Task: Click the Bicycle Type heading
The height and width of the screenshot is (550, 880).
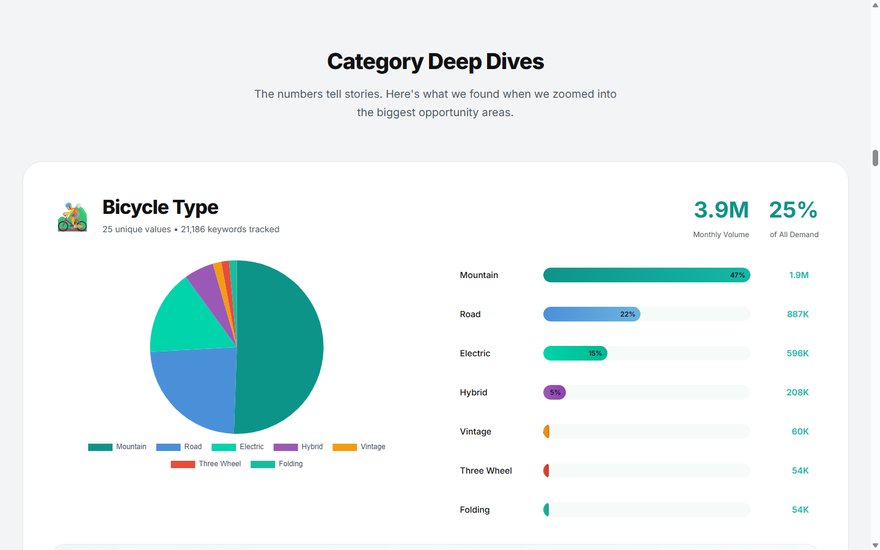Action: (160, 207)
